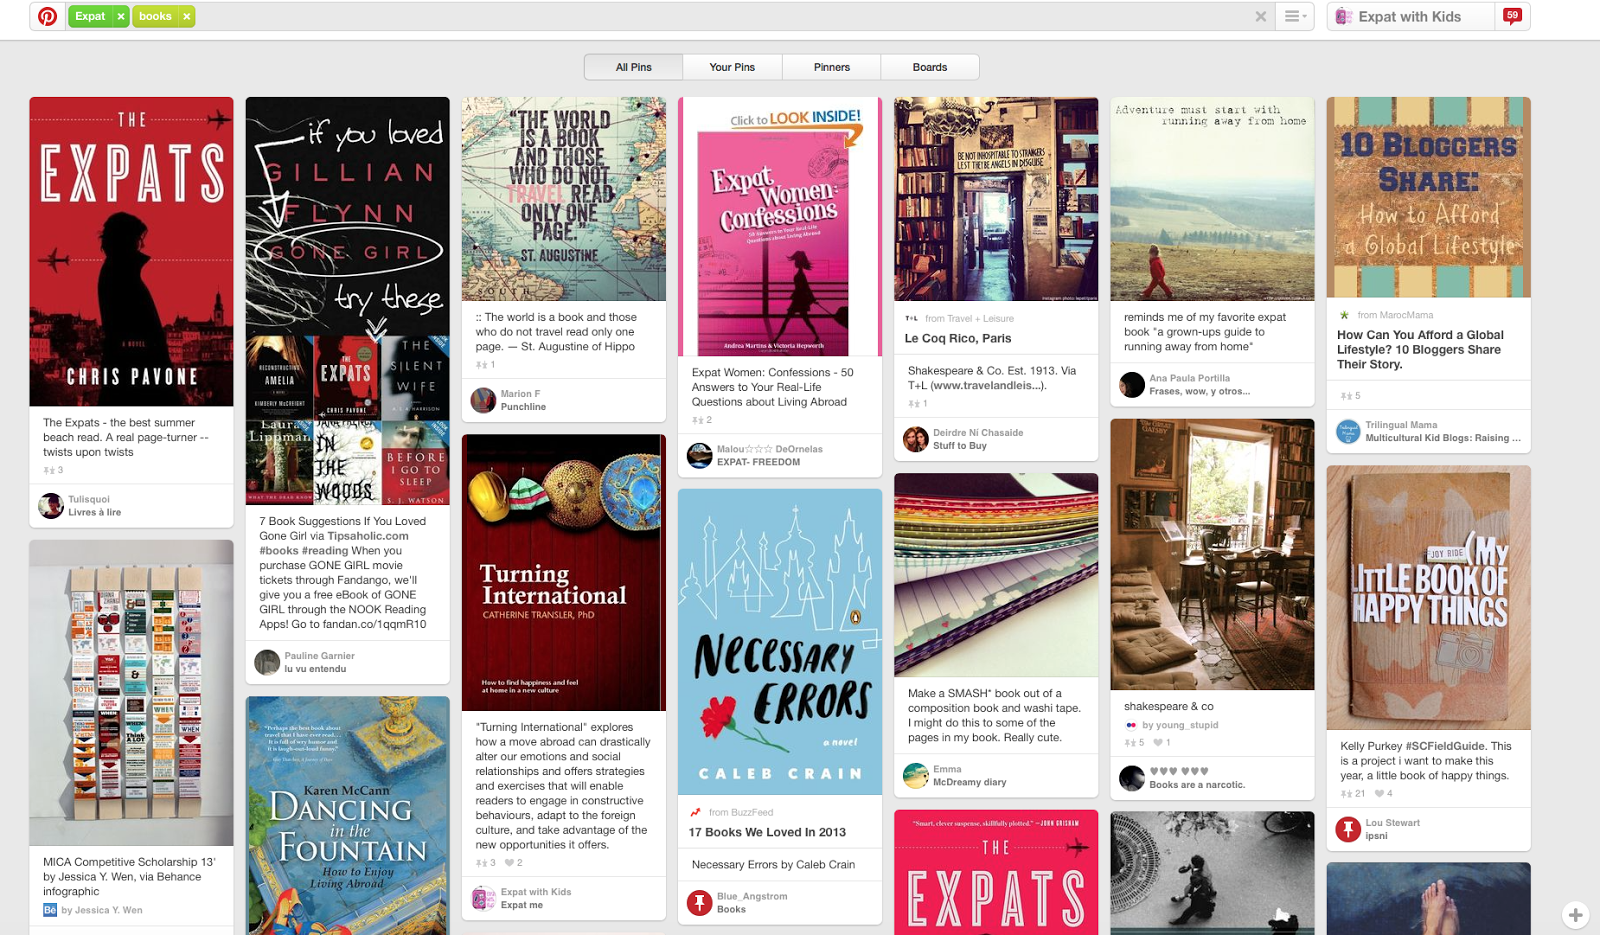1600x935 pixels.
Task: Open the 'by Jessica Y. Wen' link
Action: pyautogui.click(x=102, y=910)
